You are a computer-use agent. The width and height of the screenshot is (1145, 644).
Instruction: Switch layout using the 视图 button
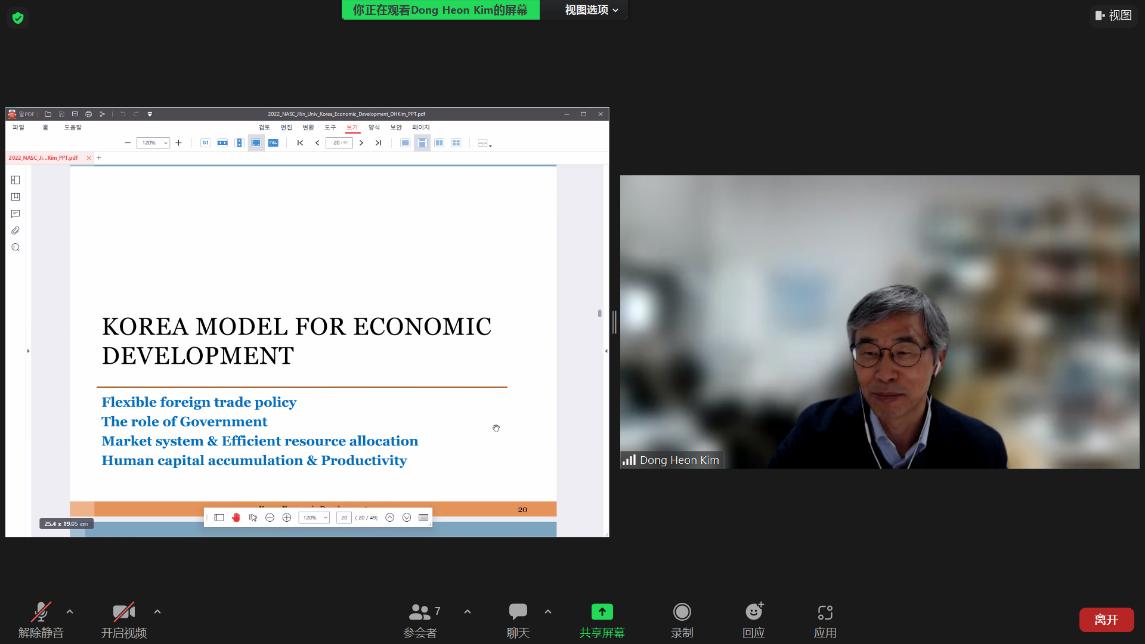[x=1113, y=15]
